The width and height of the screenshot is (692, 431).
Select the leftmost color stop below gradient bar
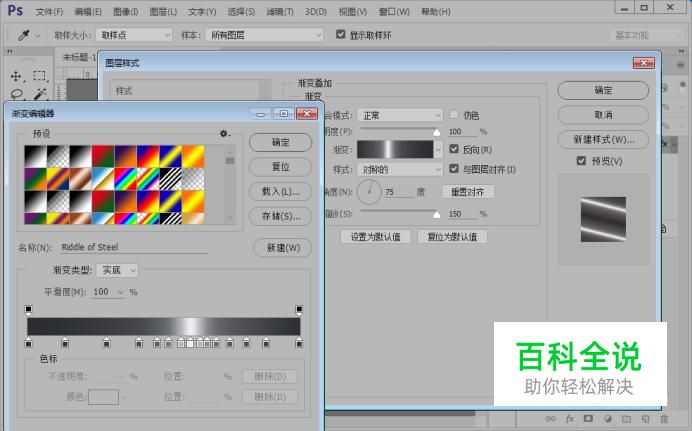click(x=29, y=342)
